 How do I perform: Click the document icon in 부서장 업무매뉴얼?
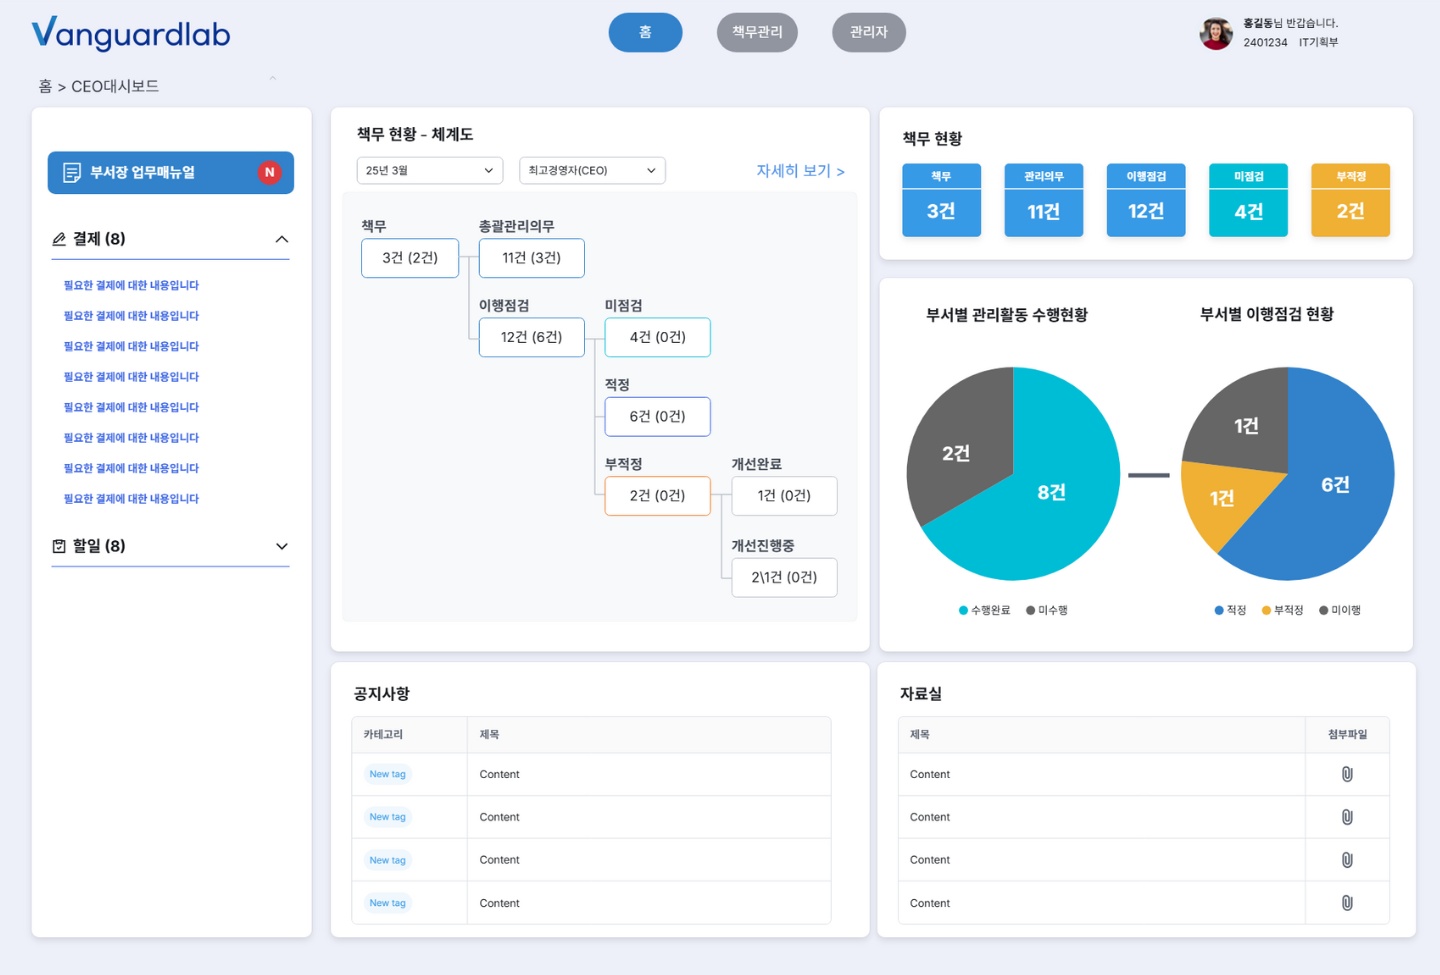[72, 173]
